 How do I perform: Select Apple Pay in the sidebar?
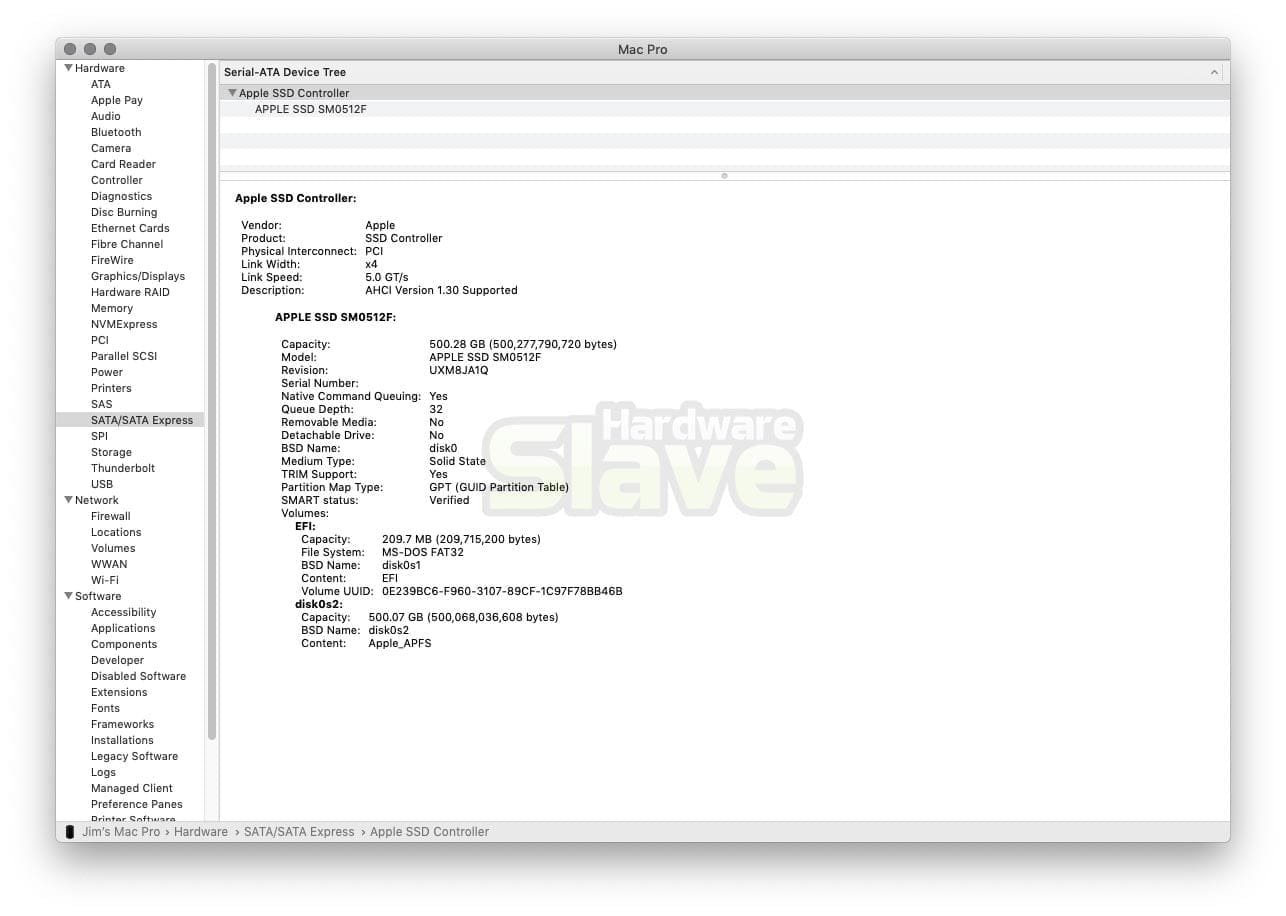(117, 100)
